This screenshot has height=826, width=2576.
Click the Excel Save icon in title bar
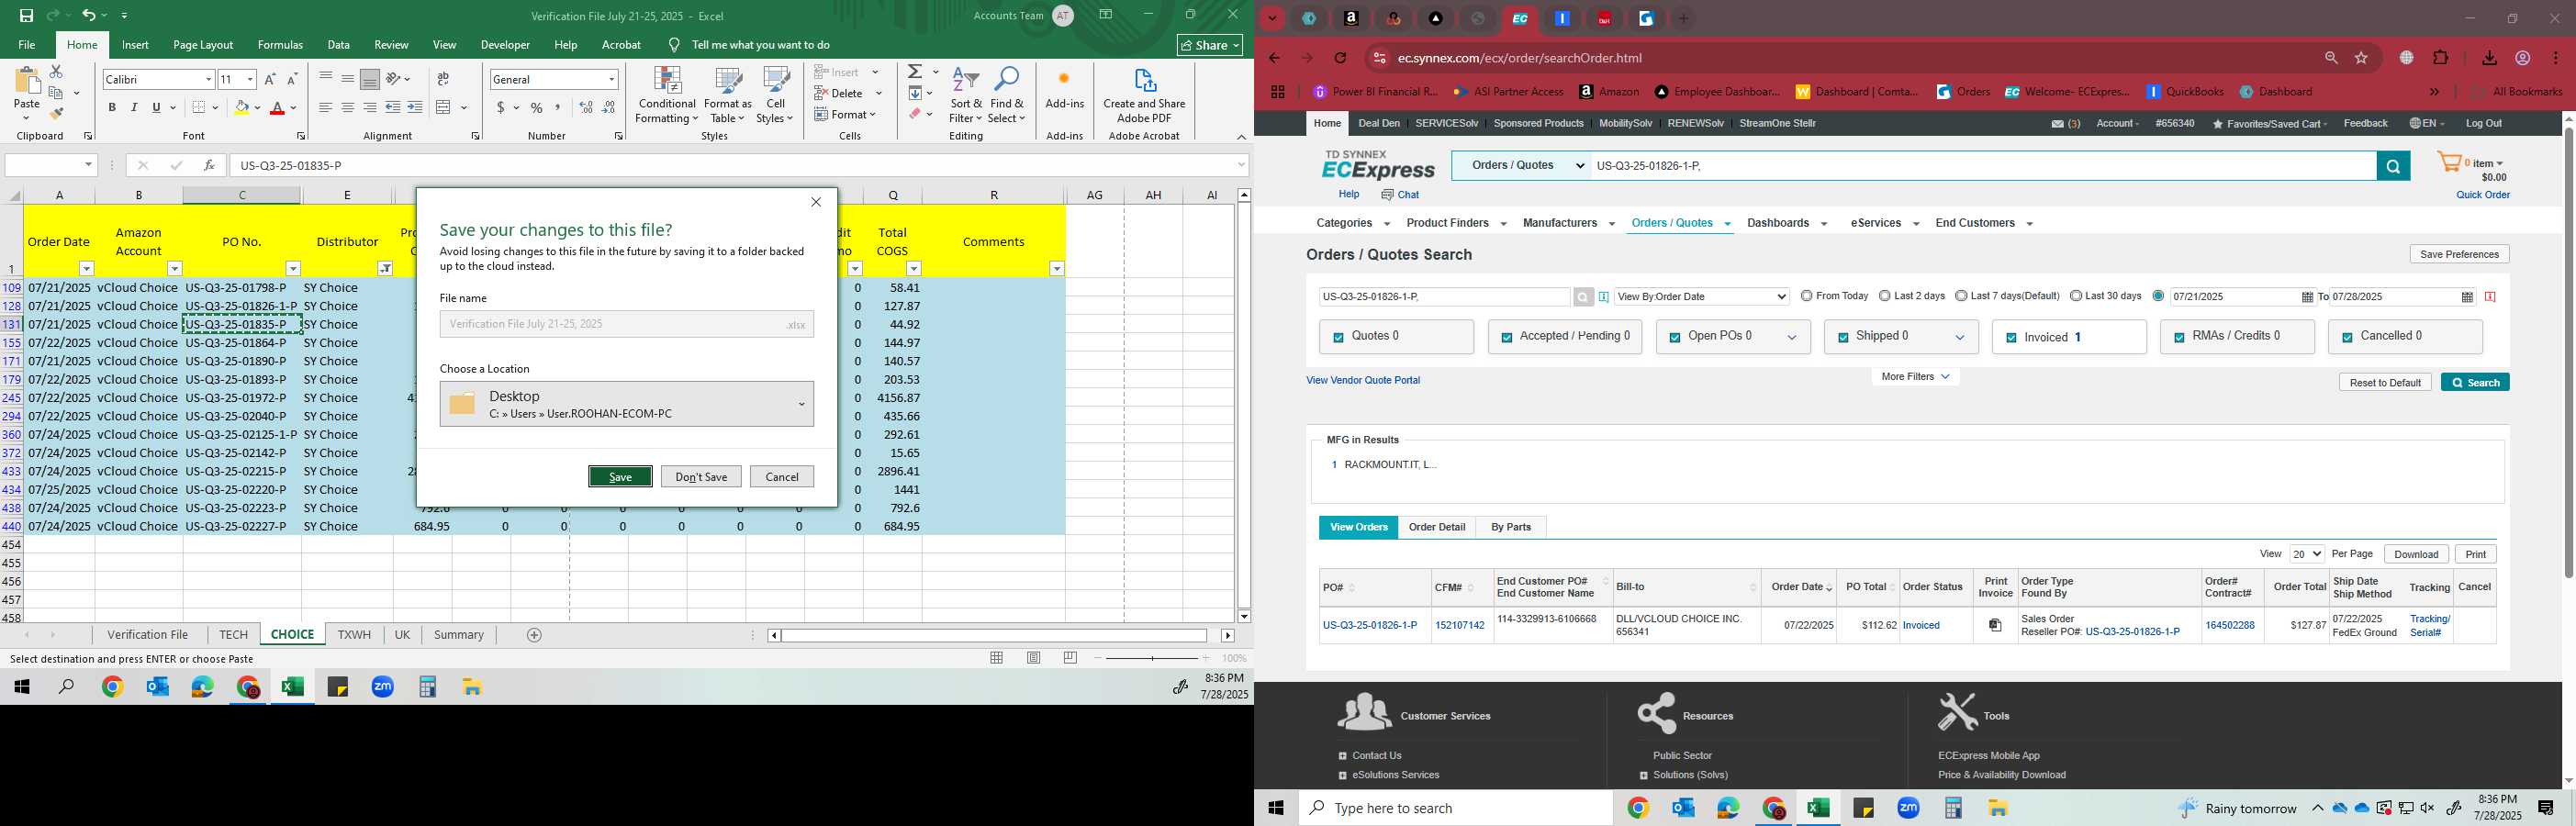[26, 16]
